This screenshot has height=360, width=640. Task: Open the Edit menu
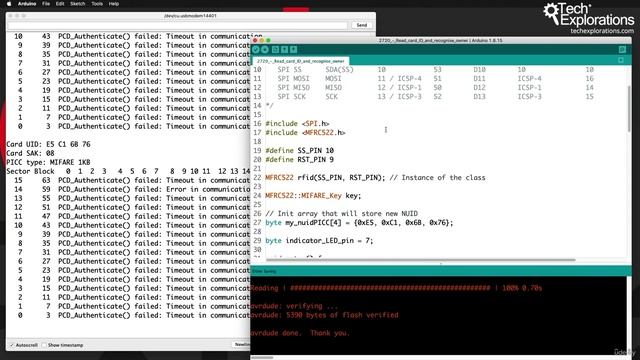tap(60, 4)
